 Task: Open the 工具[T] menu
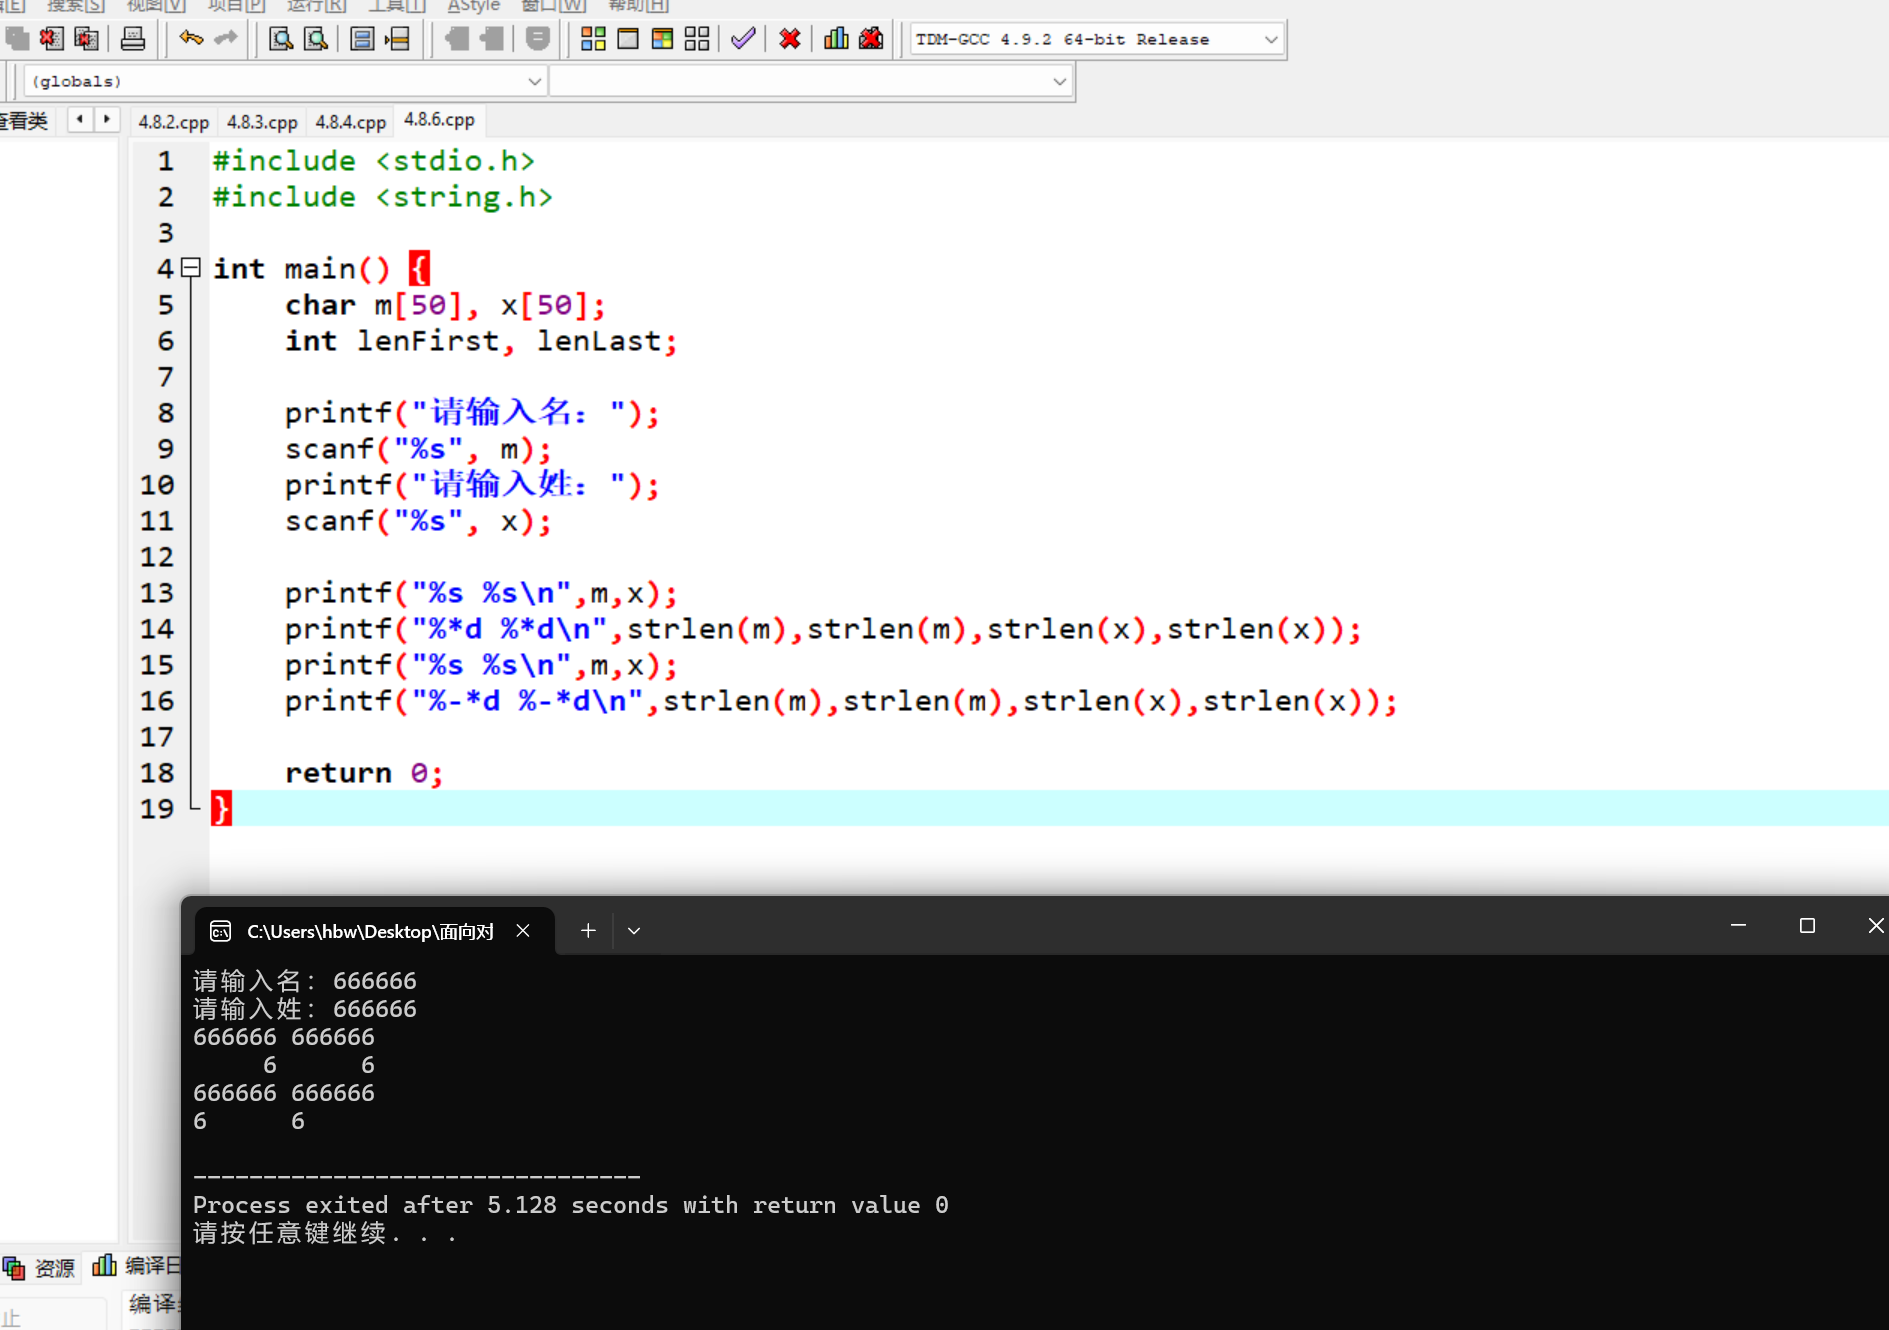397,6
